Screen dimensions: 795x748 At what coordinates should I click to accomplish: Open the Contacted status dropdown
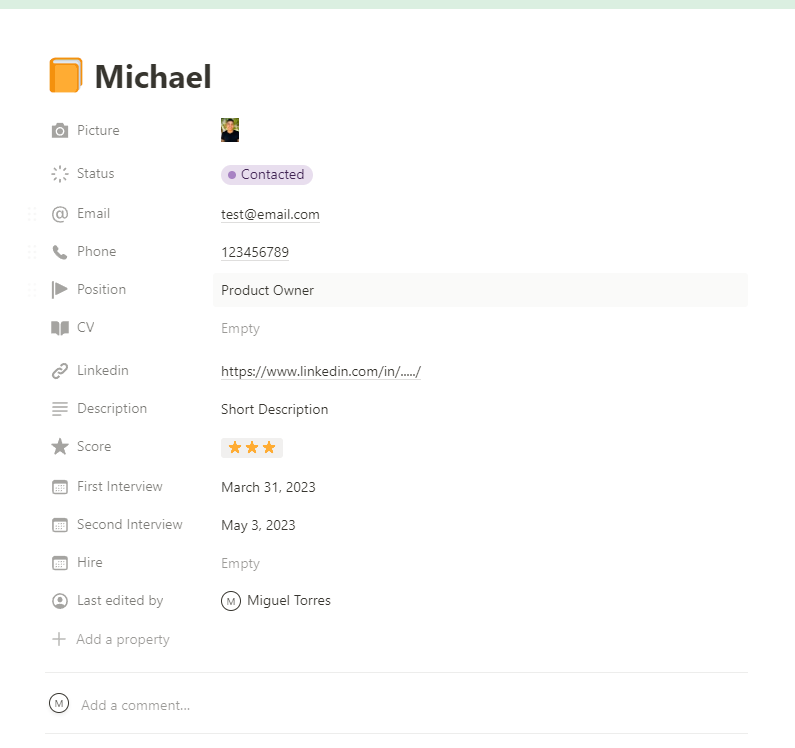click(267, 175)
